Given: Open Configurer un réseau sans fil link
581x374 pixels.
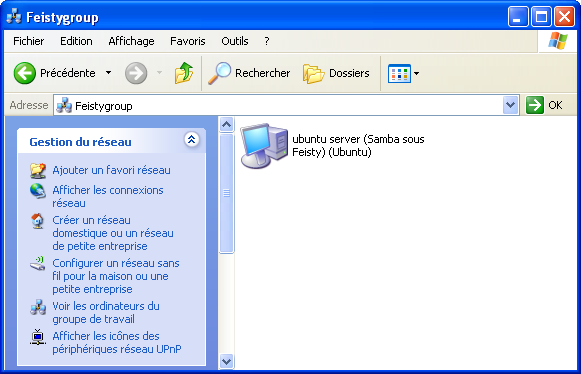Looking at the screenshot, I should click(116, 276).
